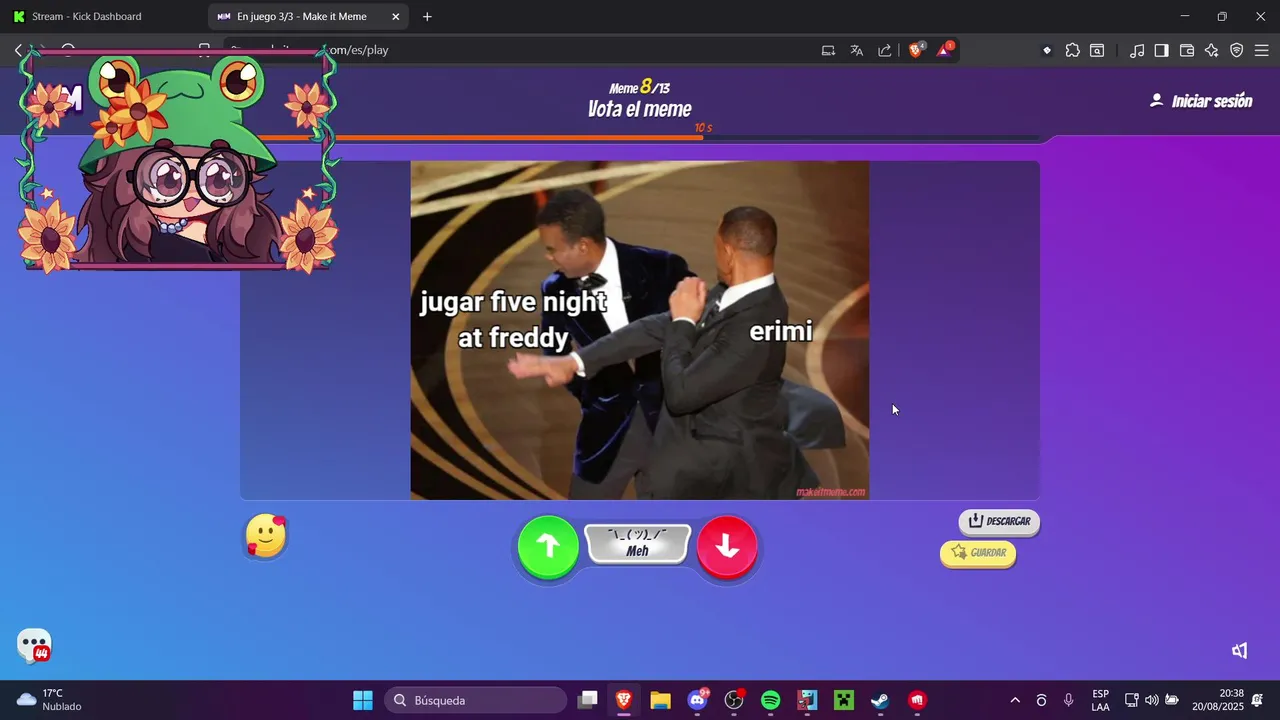Open the browser hamburger menu
The image size is (1280, 720).
1262,50
